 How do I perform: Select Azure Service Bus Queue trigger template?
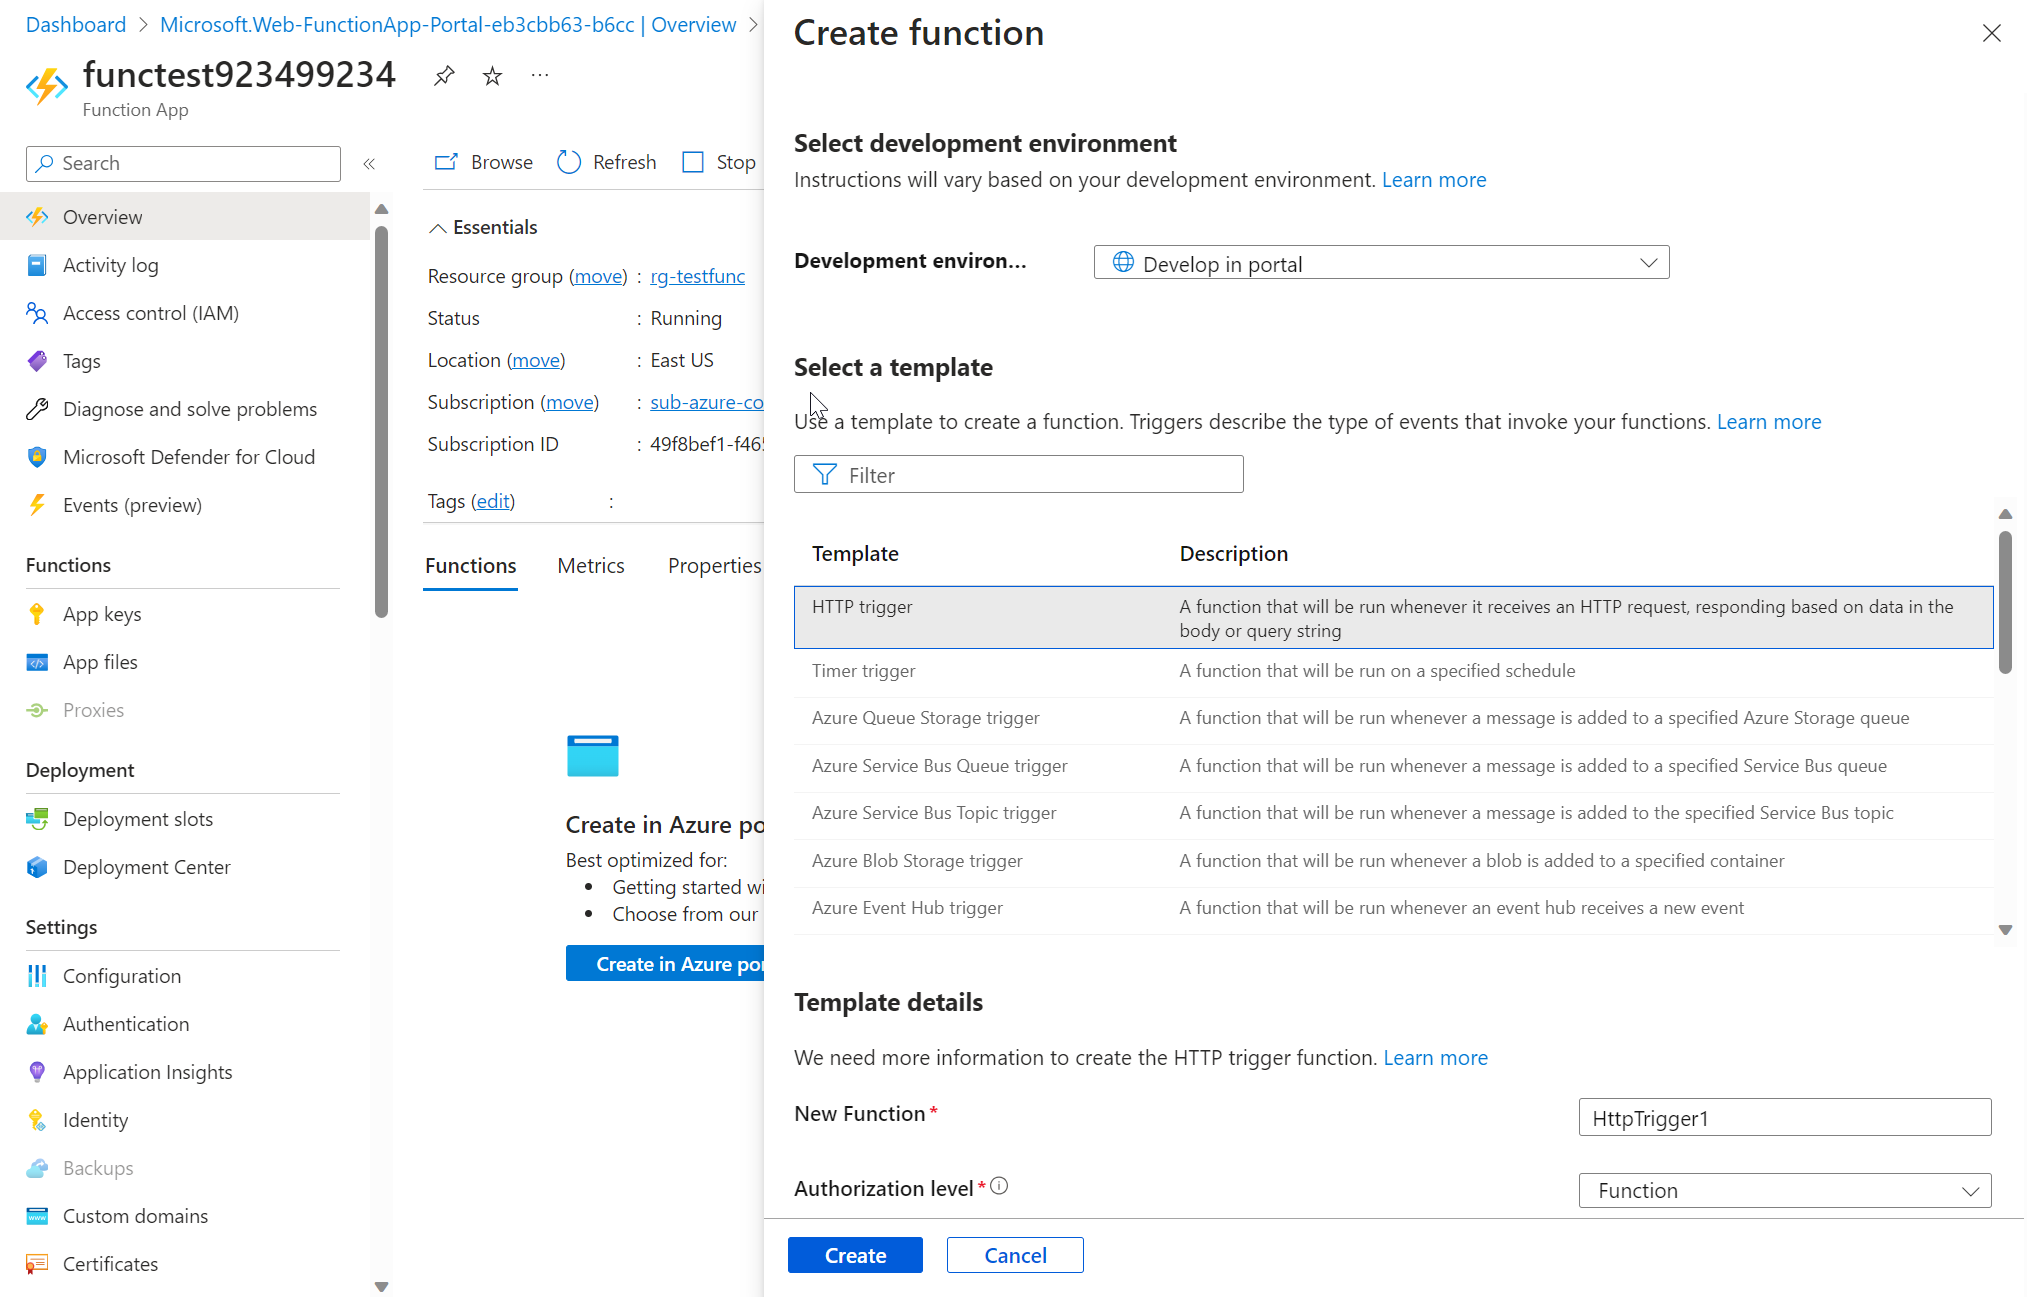coord(1393,766)
